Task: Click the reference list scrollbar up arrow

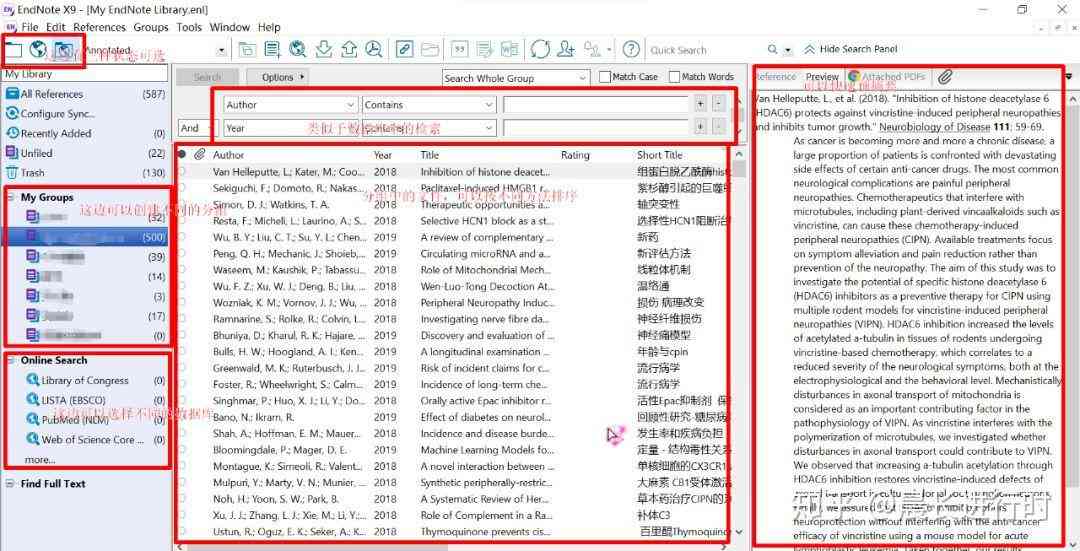Action: 740,155
